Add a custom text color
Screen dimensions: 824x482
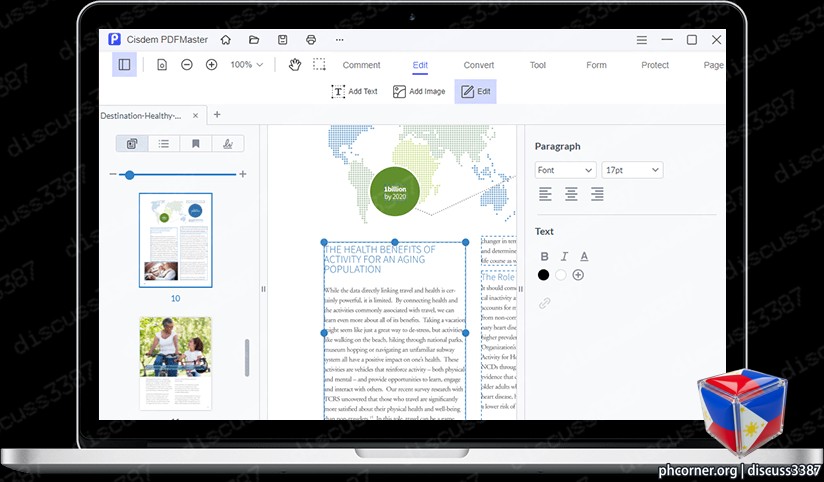tap(578, 275)
